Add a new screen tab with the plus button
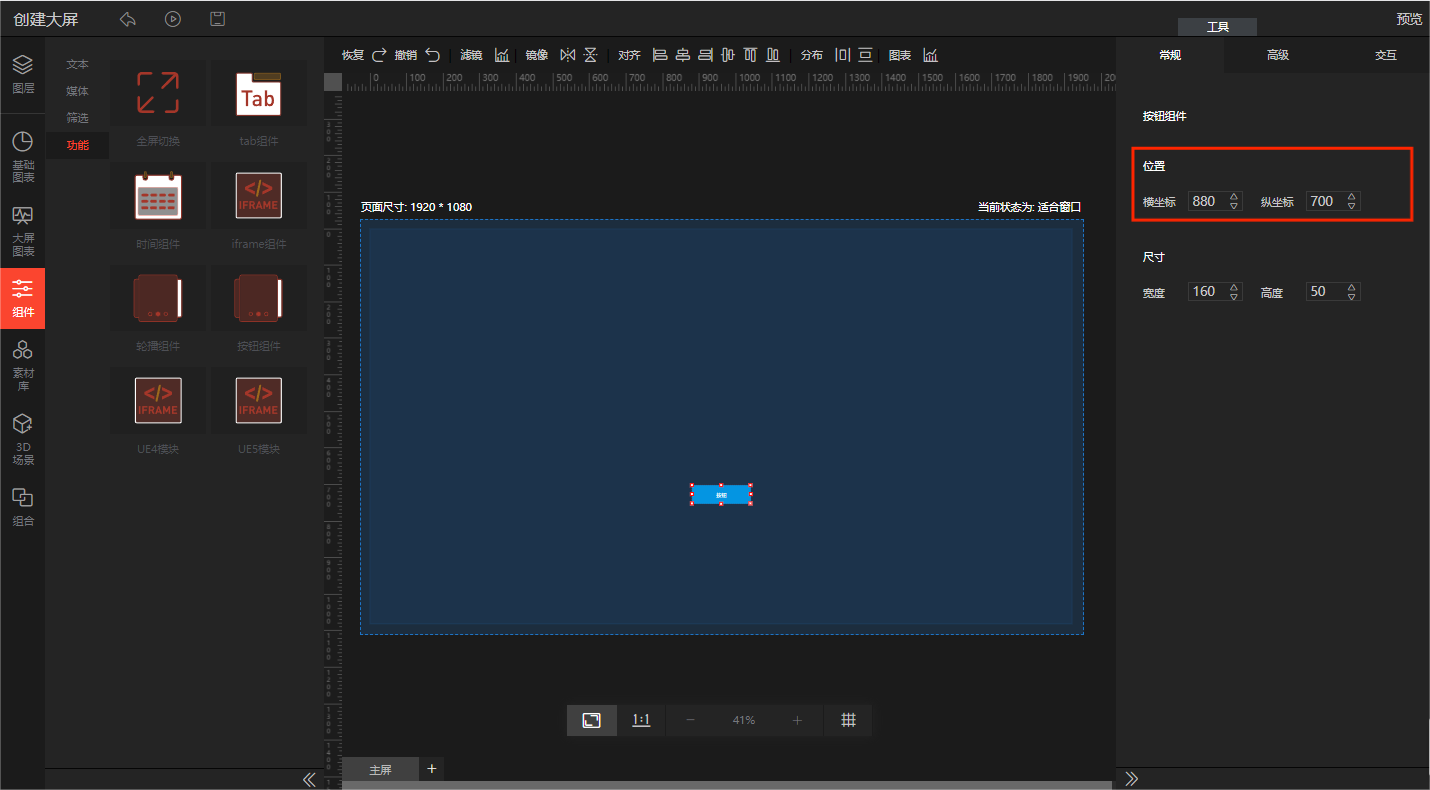This screenshot has width=1430, height=790. (x=432, y=768)
